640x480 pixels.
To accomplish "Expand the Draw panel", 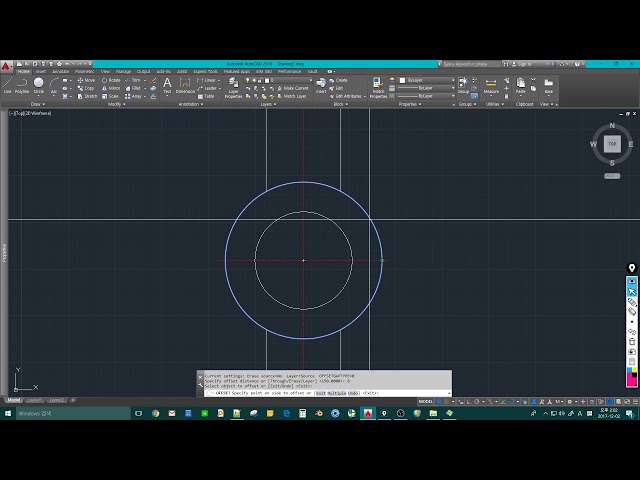I will pos(38,104).
